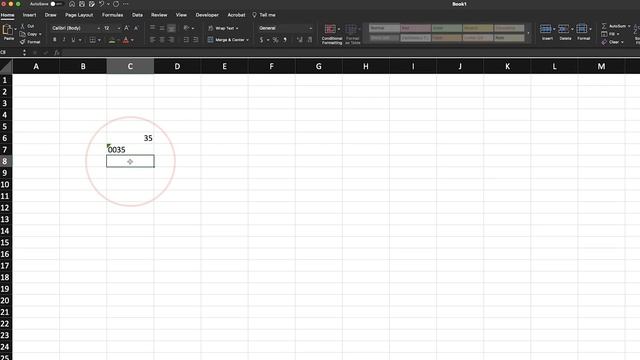The height and width of the screenshot is (360, 640).
Task: Select top align icon
Action: pos(152,28)
